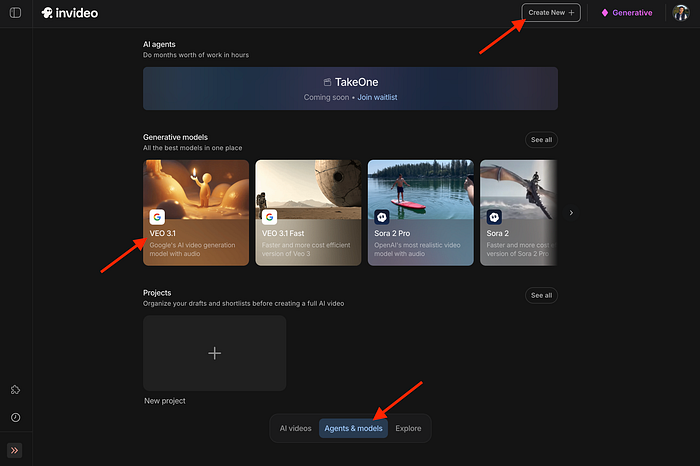Select the VEO 3.1 model card
Screen dimensions: 700x466
pos(196,212)
